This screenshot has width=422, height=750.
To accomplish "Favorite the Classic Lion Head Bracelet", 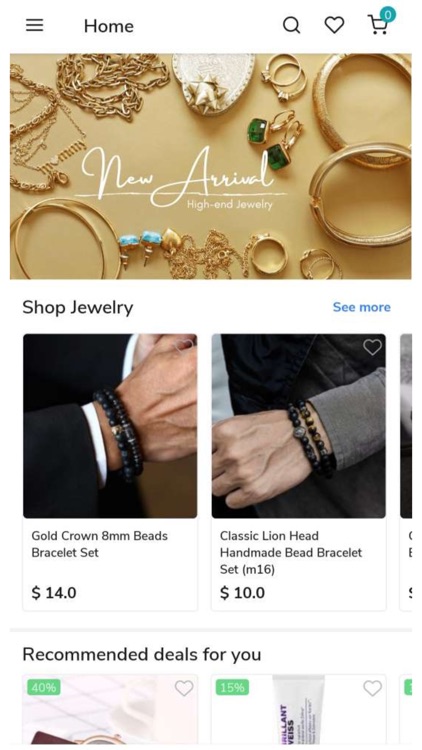I will click(372, 347).
